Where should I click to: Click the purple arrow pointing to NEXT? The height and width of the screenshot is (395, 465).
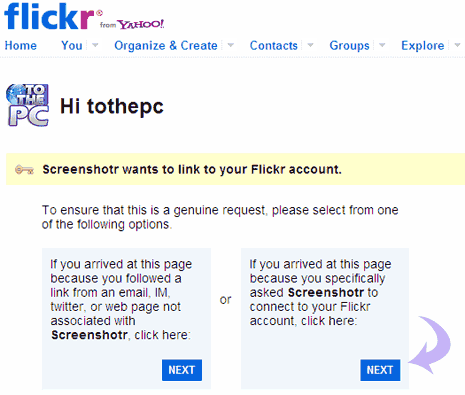click(x=430, y=344)
